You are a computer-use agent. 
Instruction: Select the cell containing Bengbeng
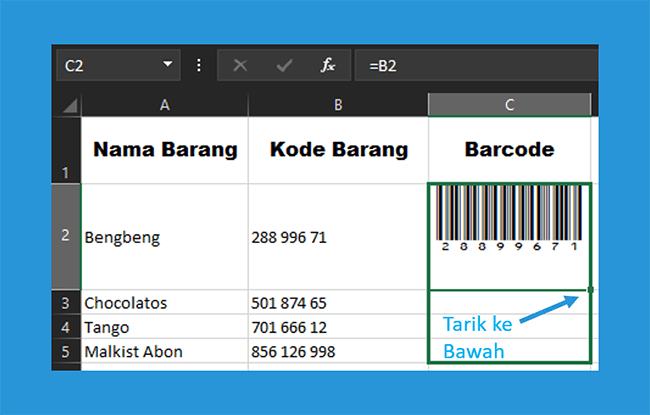[165, 237]
